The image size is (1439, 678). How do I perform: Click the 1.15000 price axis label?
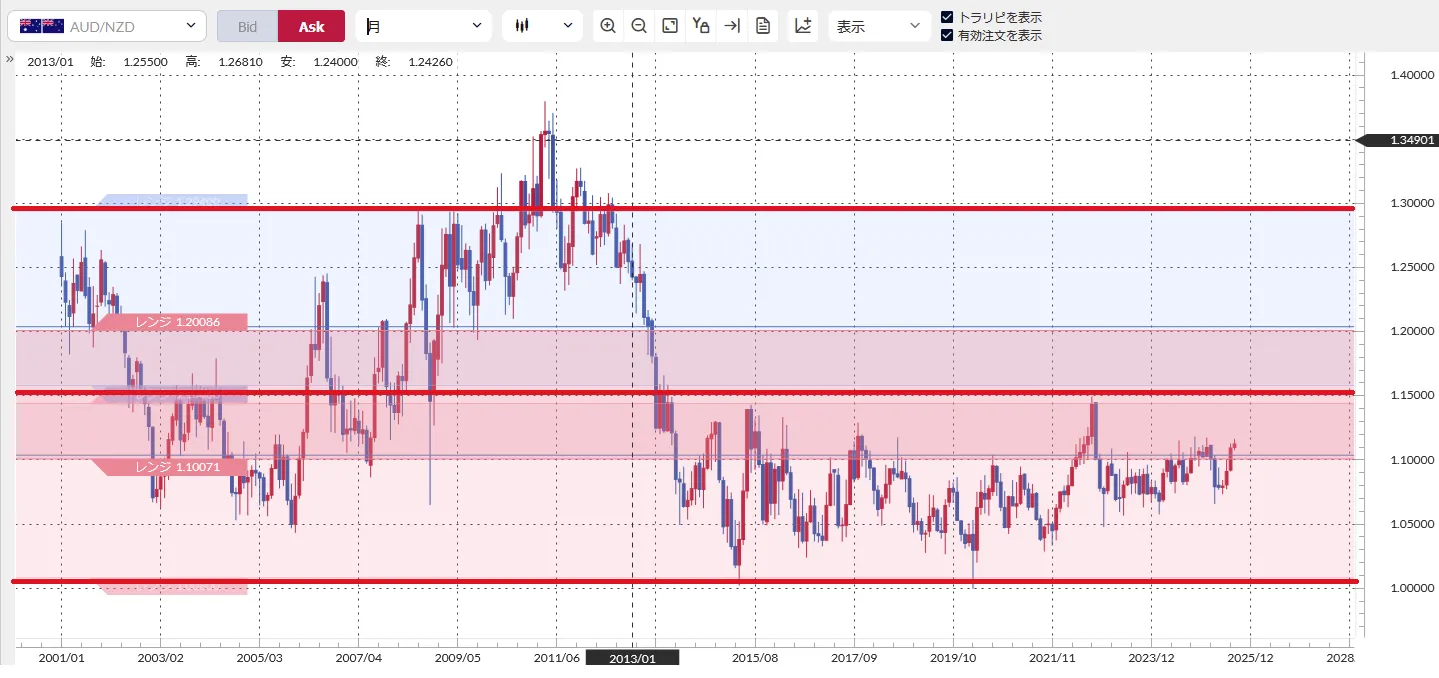click(1412, 396)
